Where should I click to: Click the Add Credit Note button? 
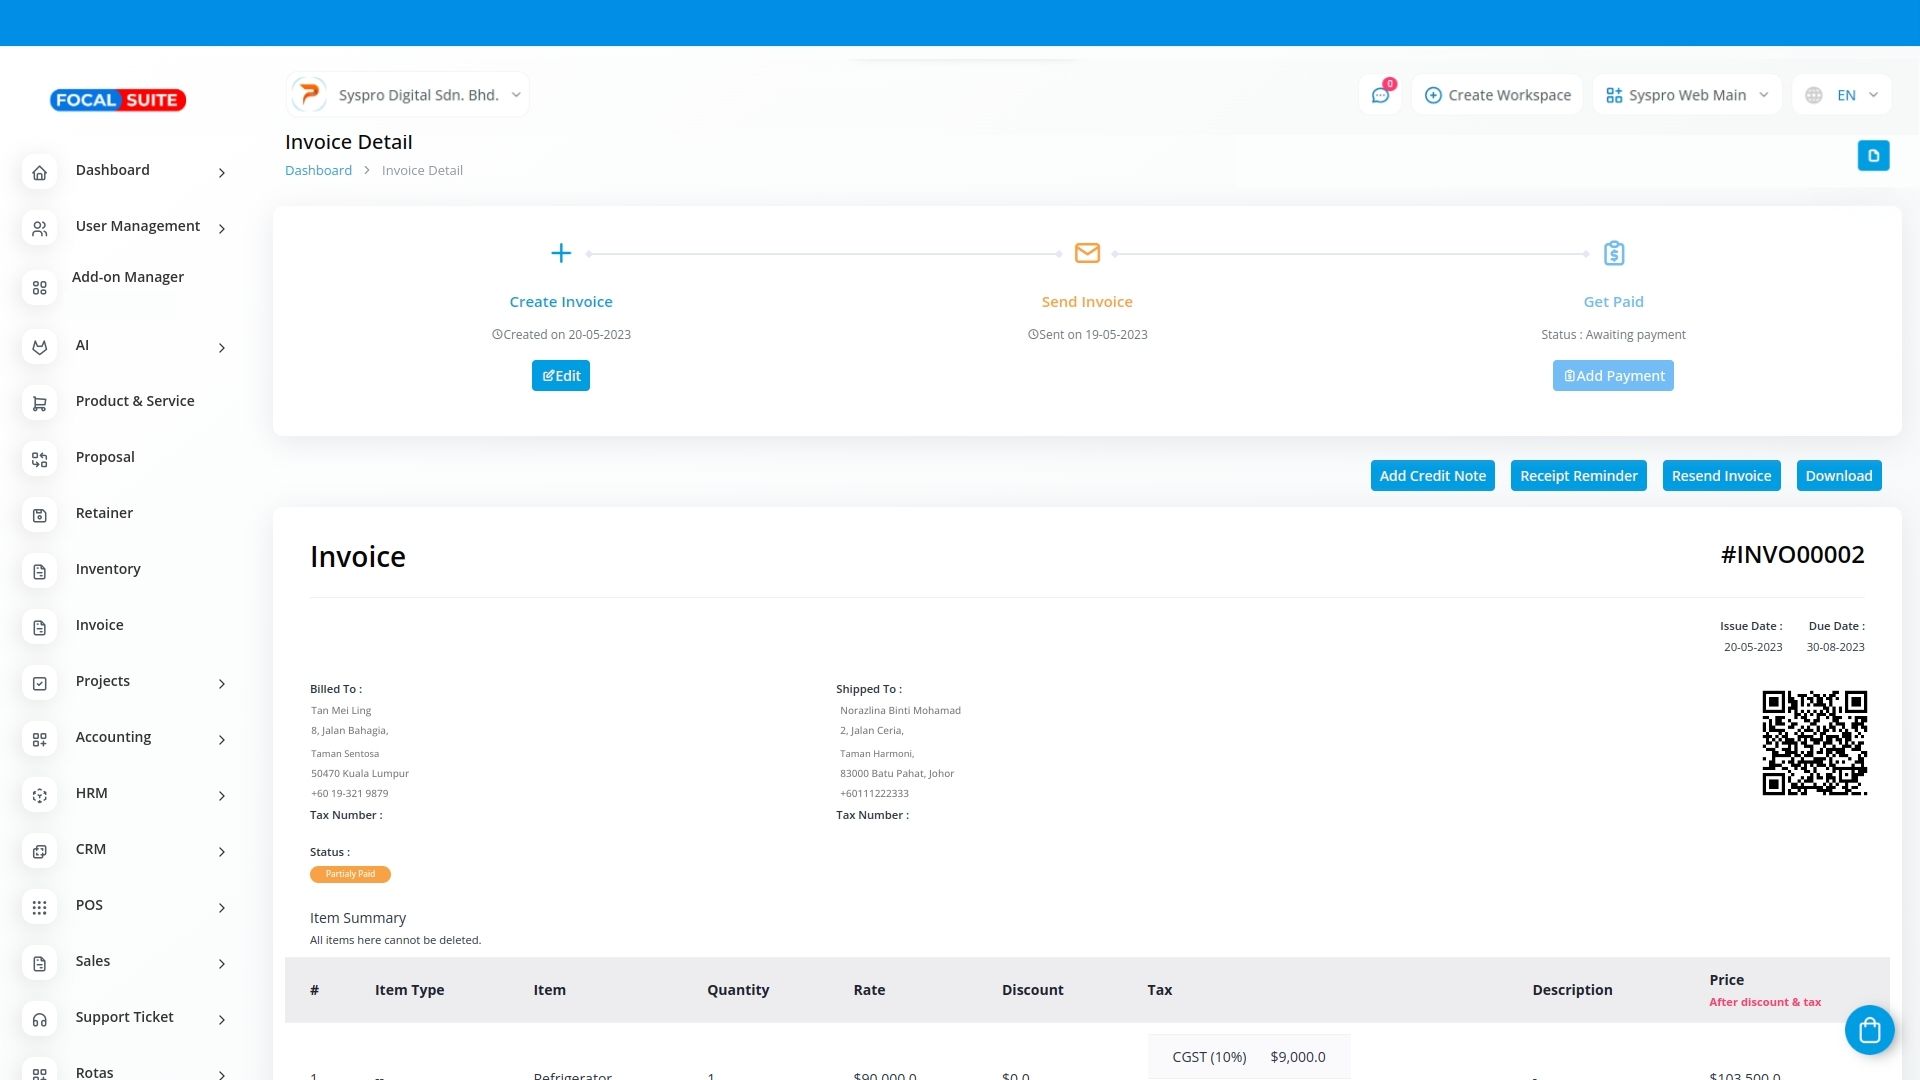tap(1432, 476)
